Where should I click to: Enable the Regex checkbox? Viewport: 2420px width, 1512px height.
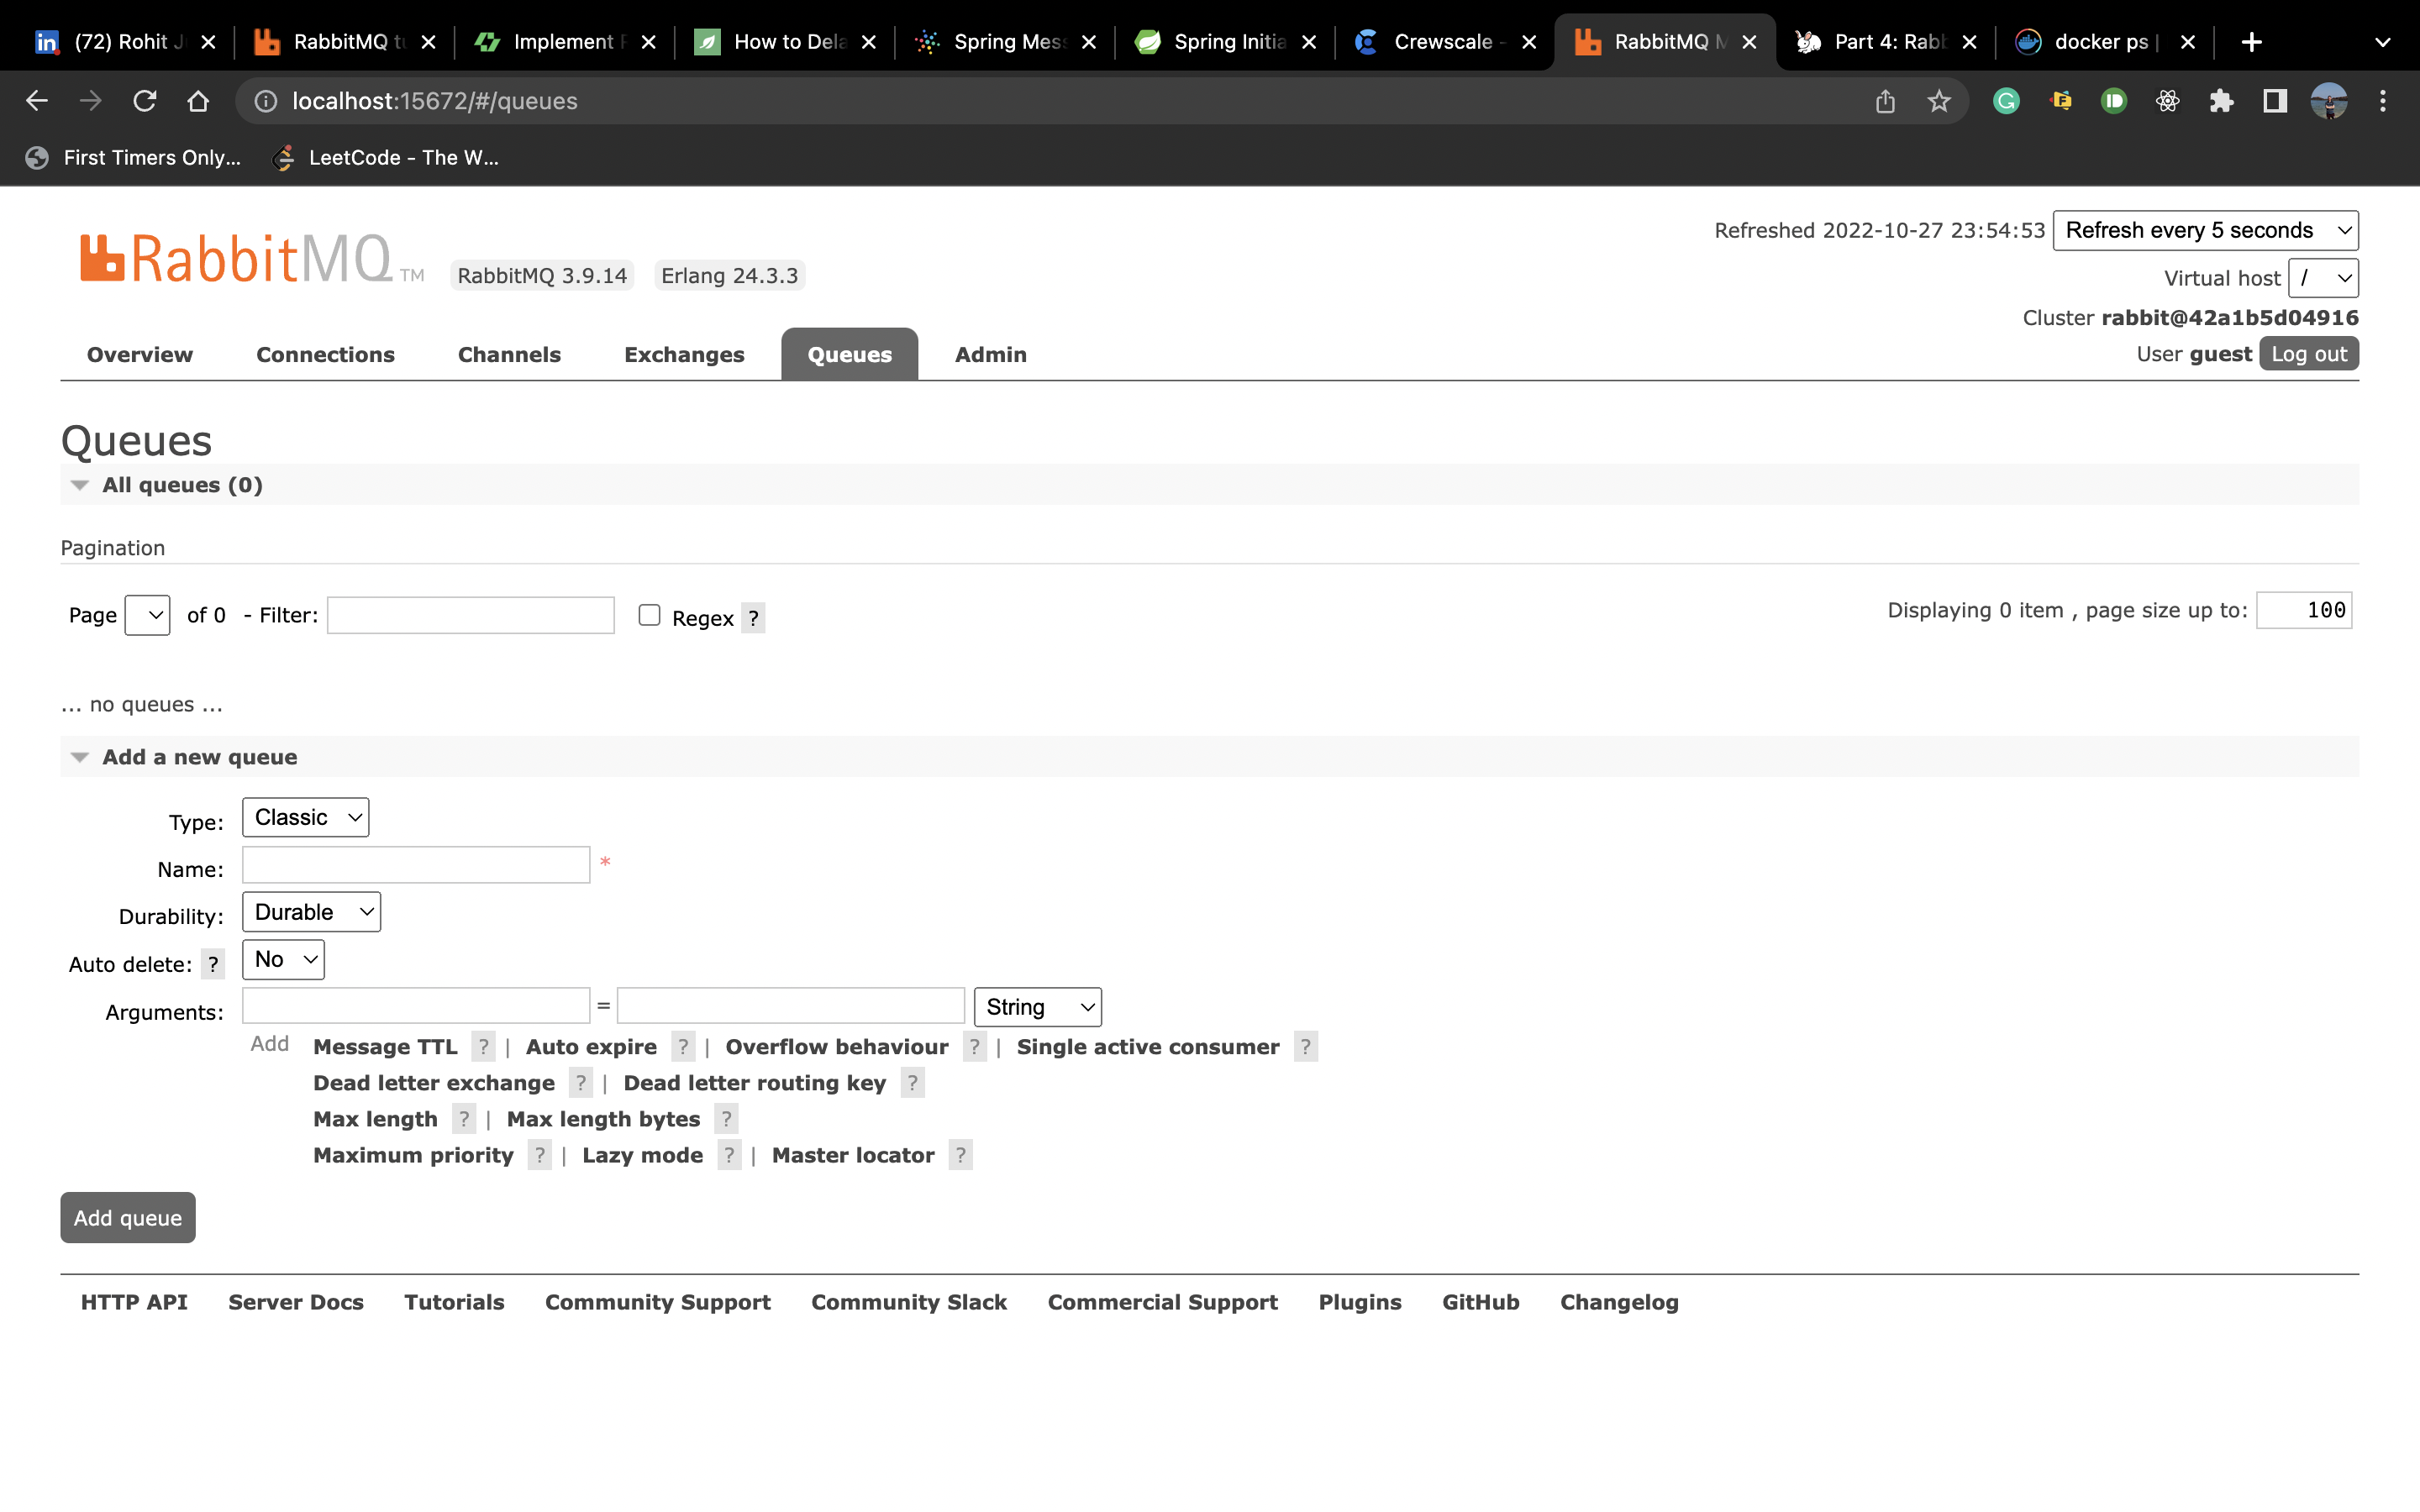click(x=649, y=615)
